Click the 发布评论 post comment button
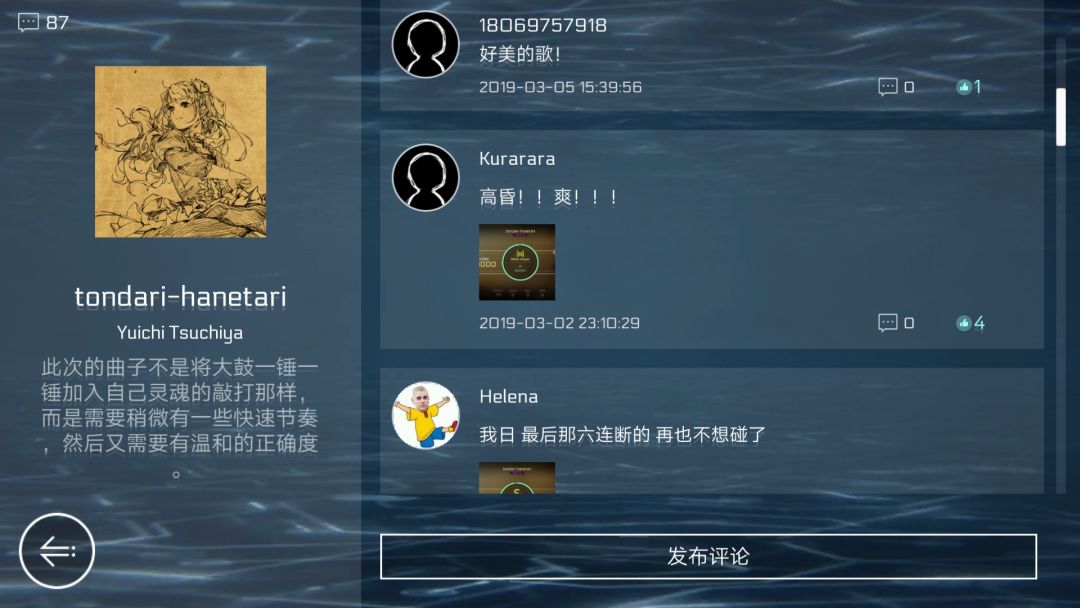 pyautogui.click(x=708, y=556)
